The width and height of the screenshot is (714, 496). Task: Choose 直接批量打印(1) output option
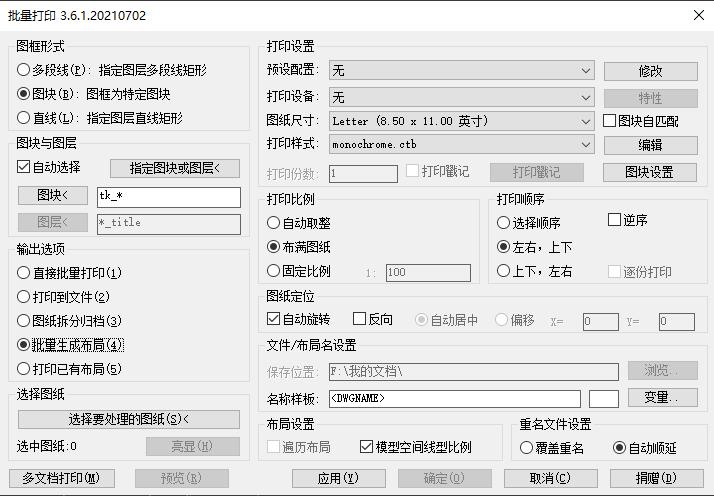pos(24,273)
